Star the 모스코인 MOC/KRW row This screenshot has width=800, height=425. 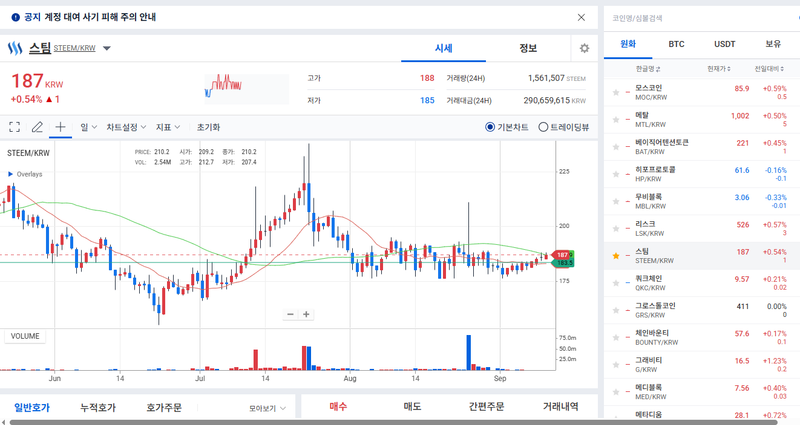pyautogui.click(x=616, y=92)
